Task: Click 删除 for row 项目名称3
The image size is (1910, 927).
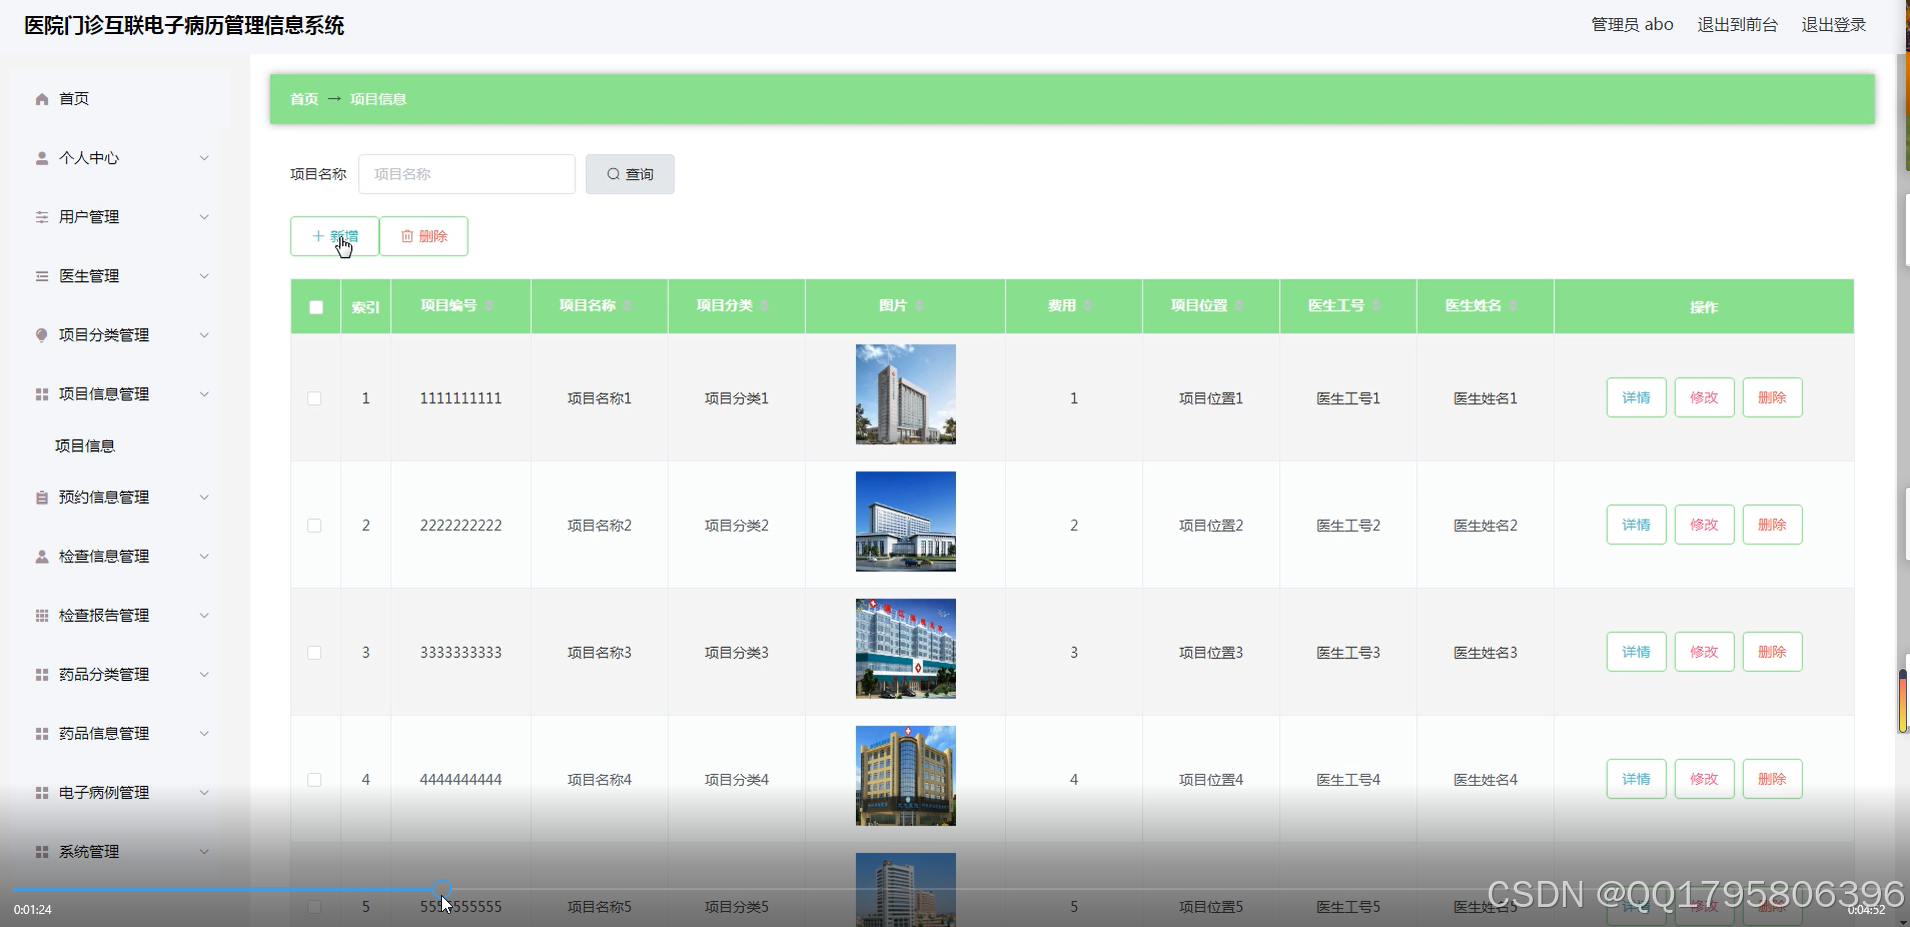Action: (1772, 652)
